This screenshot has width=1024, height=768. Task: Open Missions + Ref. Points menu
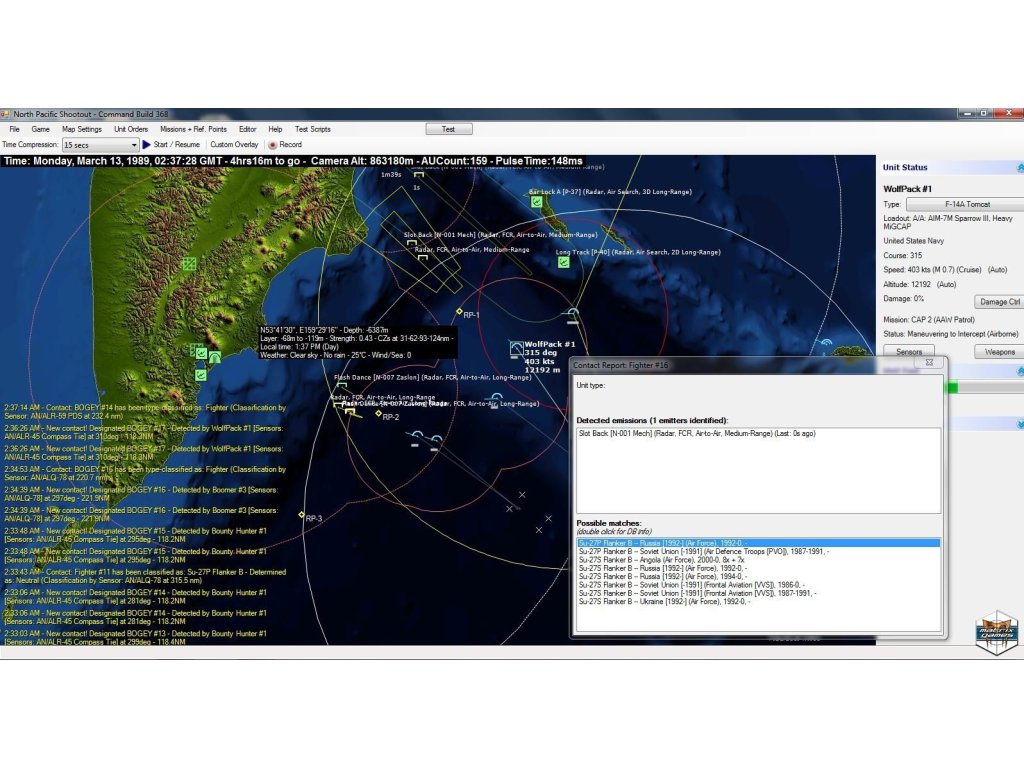pos(193,129)
